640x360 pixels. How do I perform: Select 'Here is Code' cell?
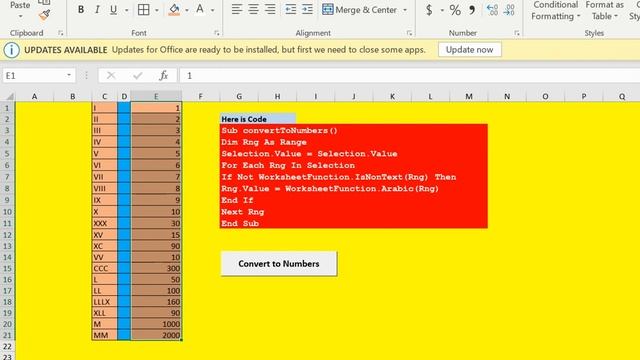pyautogui.click(x=258, y=119)
